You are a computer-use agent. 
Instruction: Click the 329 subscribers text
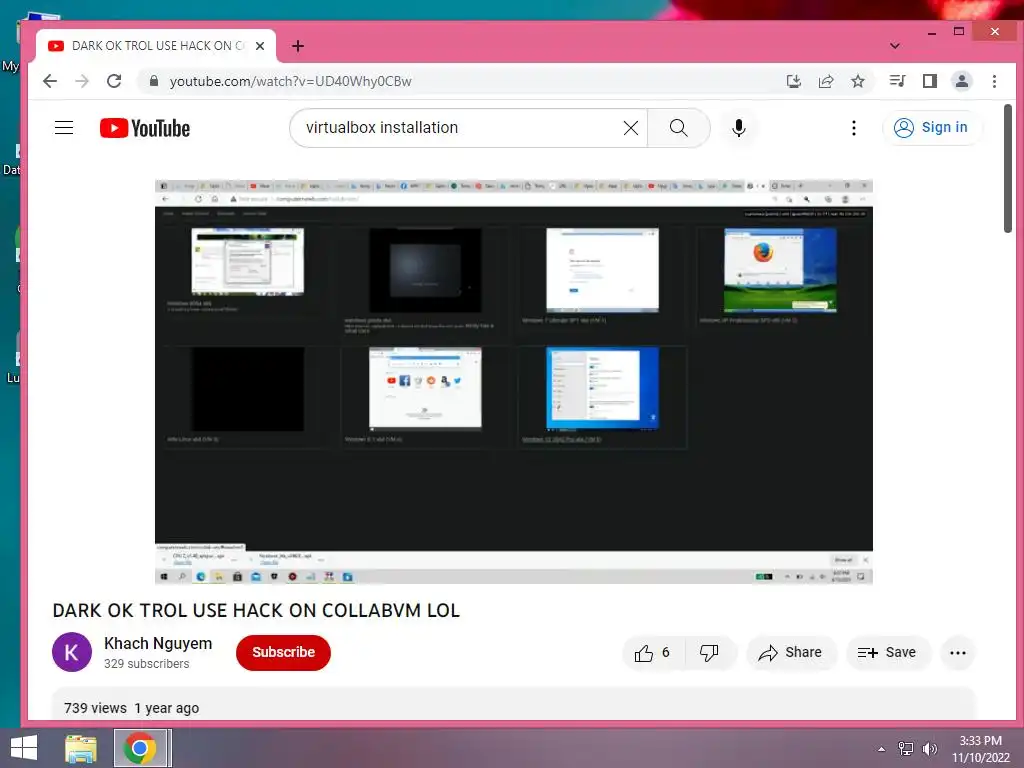(x=146, y=664)
